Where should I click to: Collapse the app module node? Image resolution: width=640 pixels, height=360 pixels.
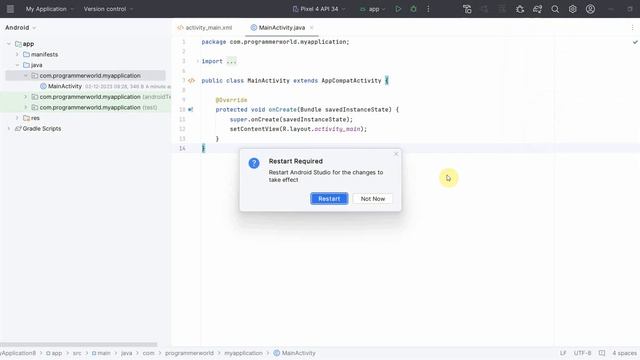coord(9,44)
